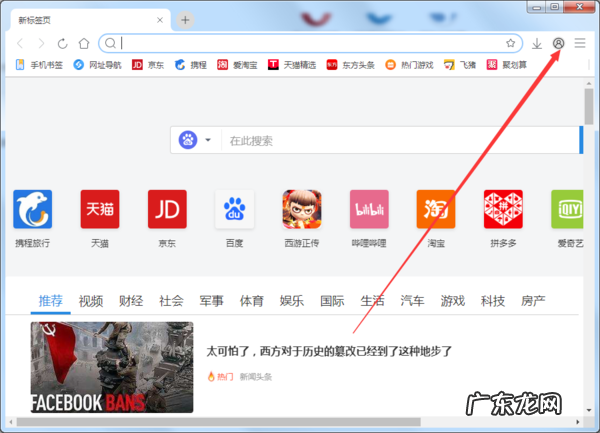Open 携程 in the bookmarks bar
Viewport: 600px width, 433px height.
191,65
